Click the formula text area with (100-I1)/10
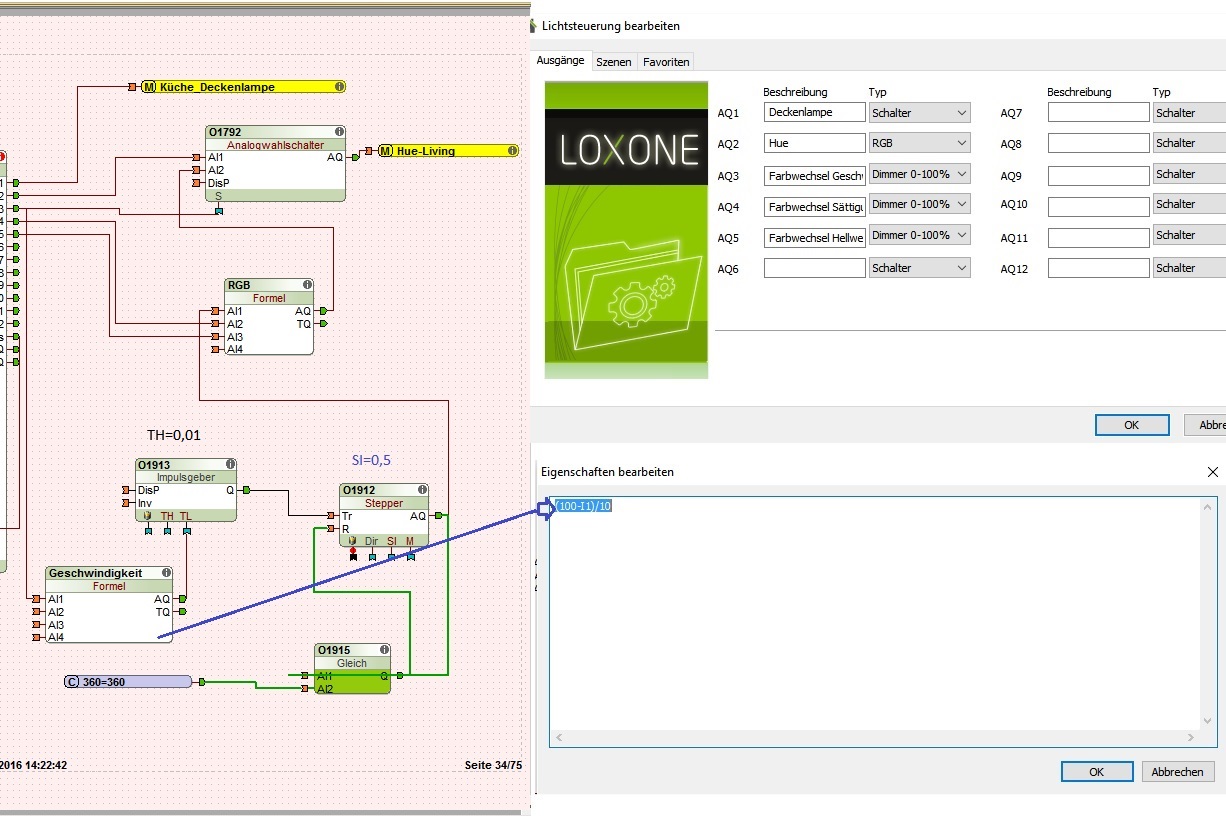The height and width of the screenshot is (816, 1226). pos(875,620)
